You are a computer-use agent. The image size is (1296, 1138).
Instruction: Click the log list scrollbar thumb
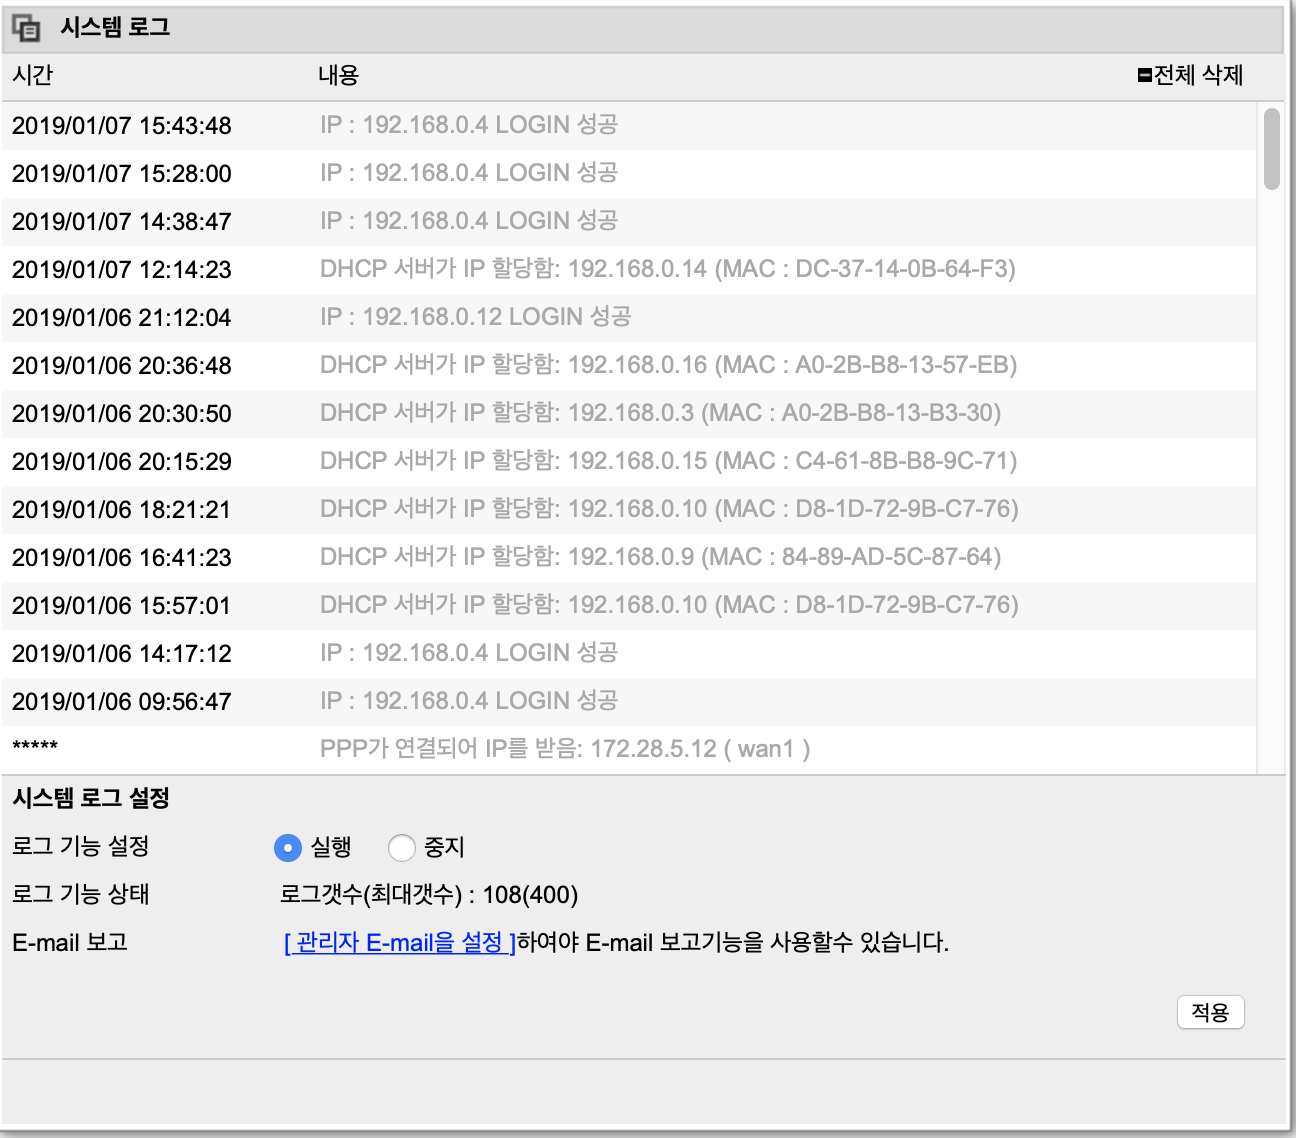pos(1272,149)
